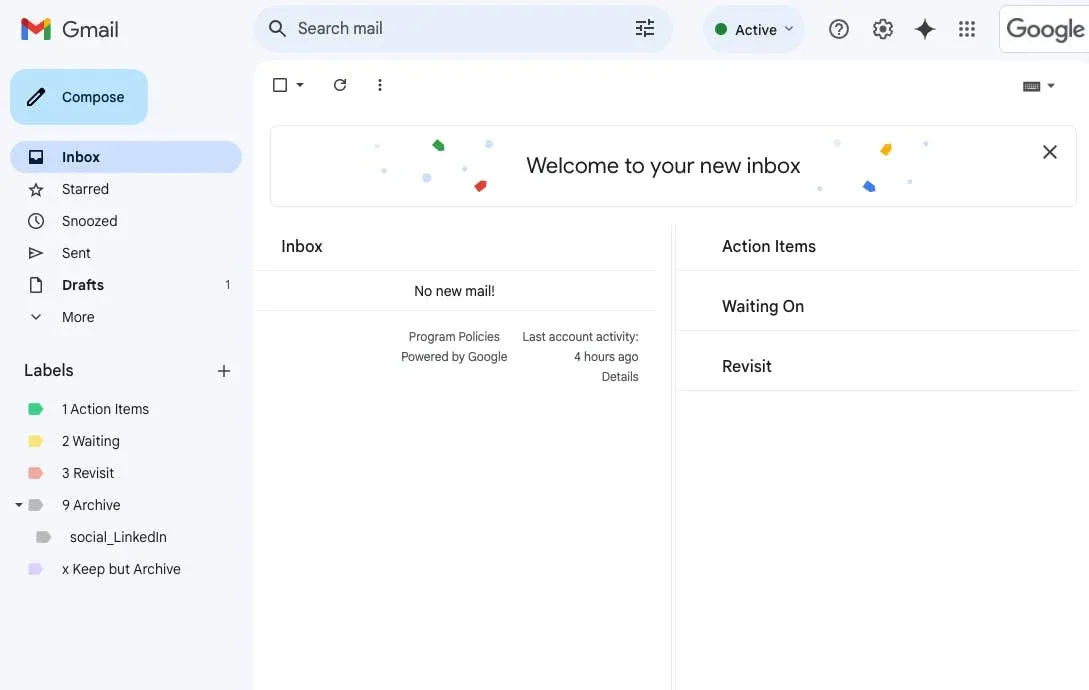Refresh the inbox with the reload icon
The width and height of the screenshot is (1089, 690).
pyautogui.click(x=339, y=85)
